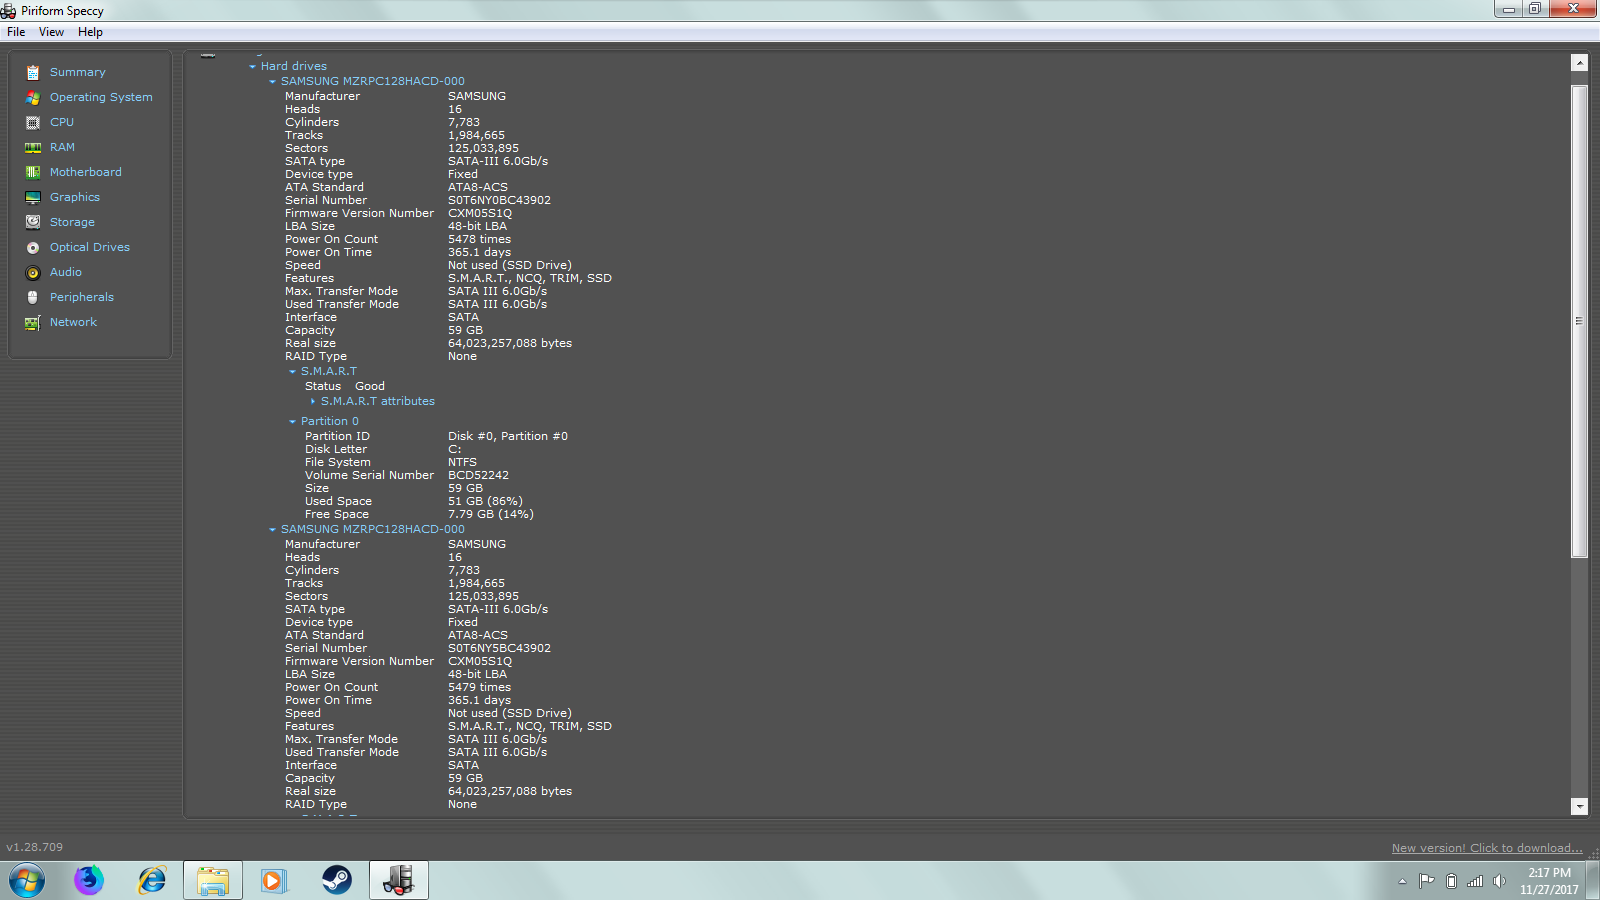Click the Network icon in sidebar
1600x900 pixels.
[33, 322]
